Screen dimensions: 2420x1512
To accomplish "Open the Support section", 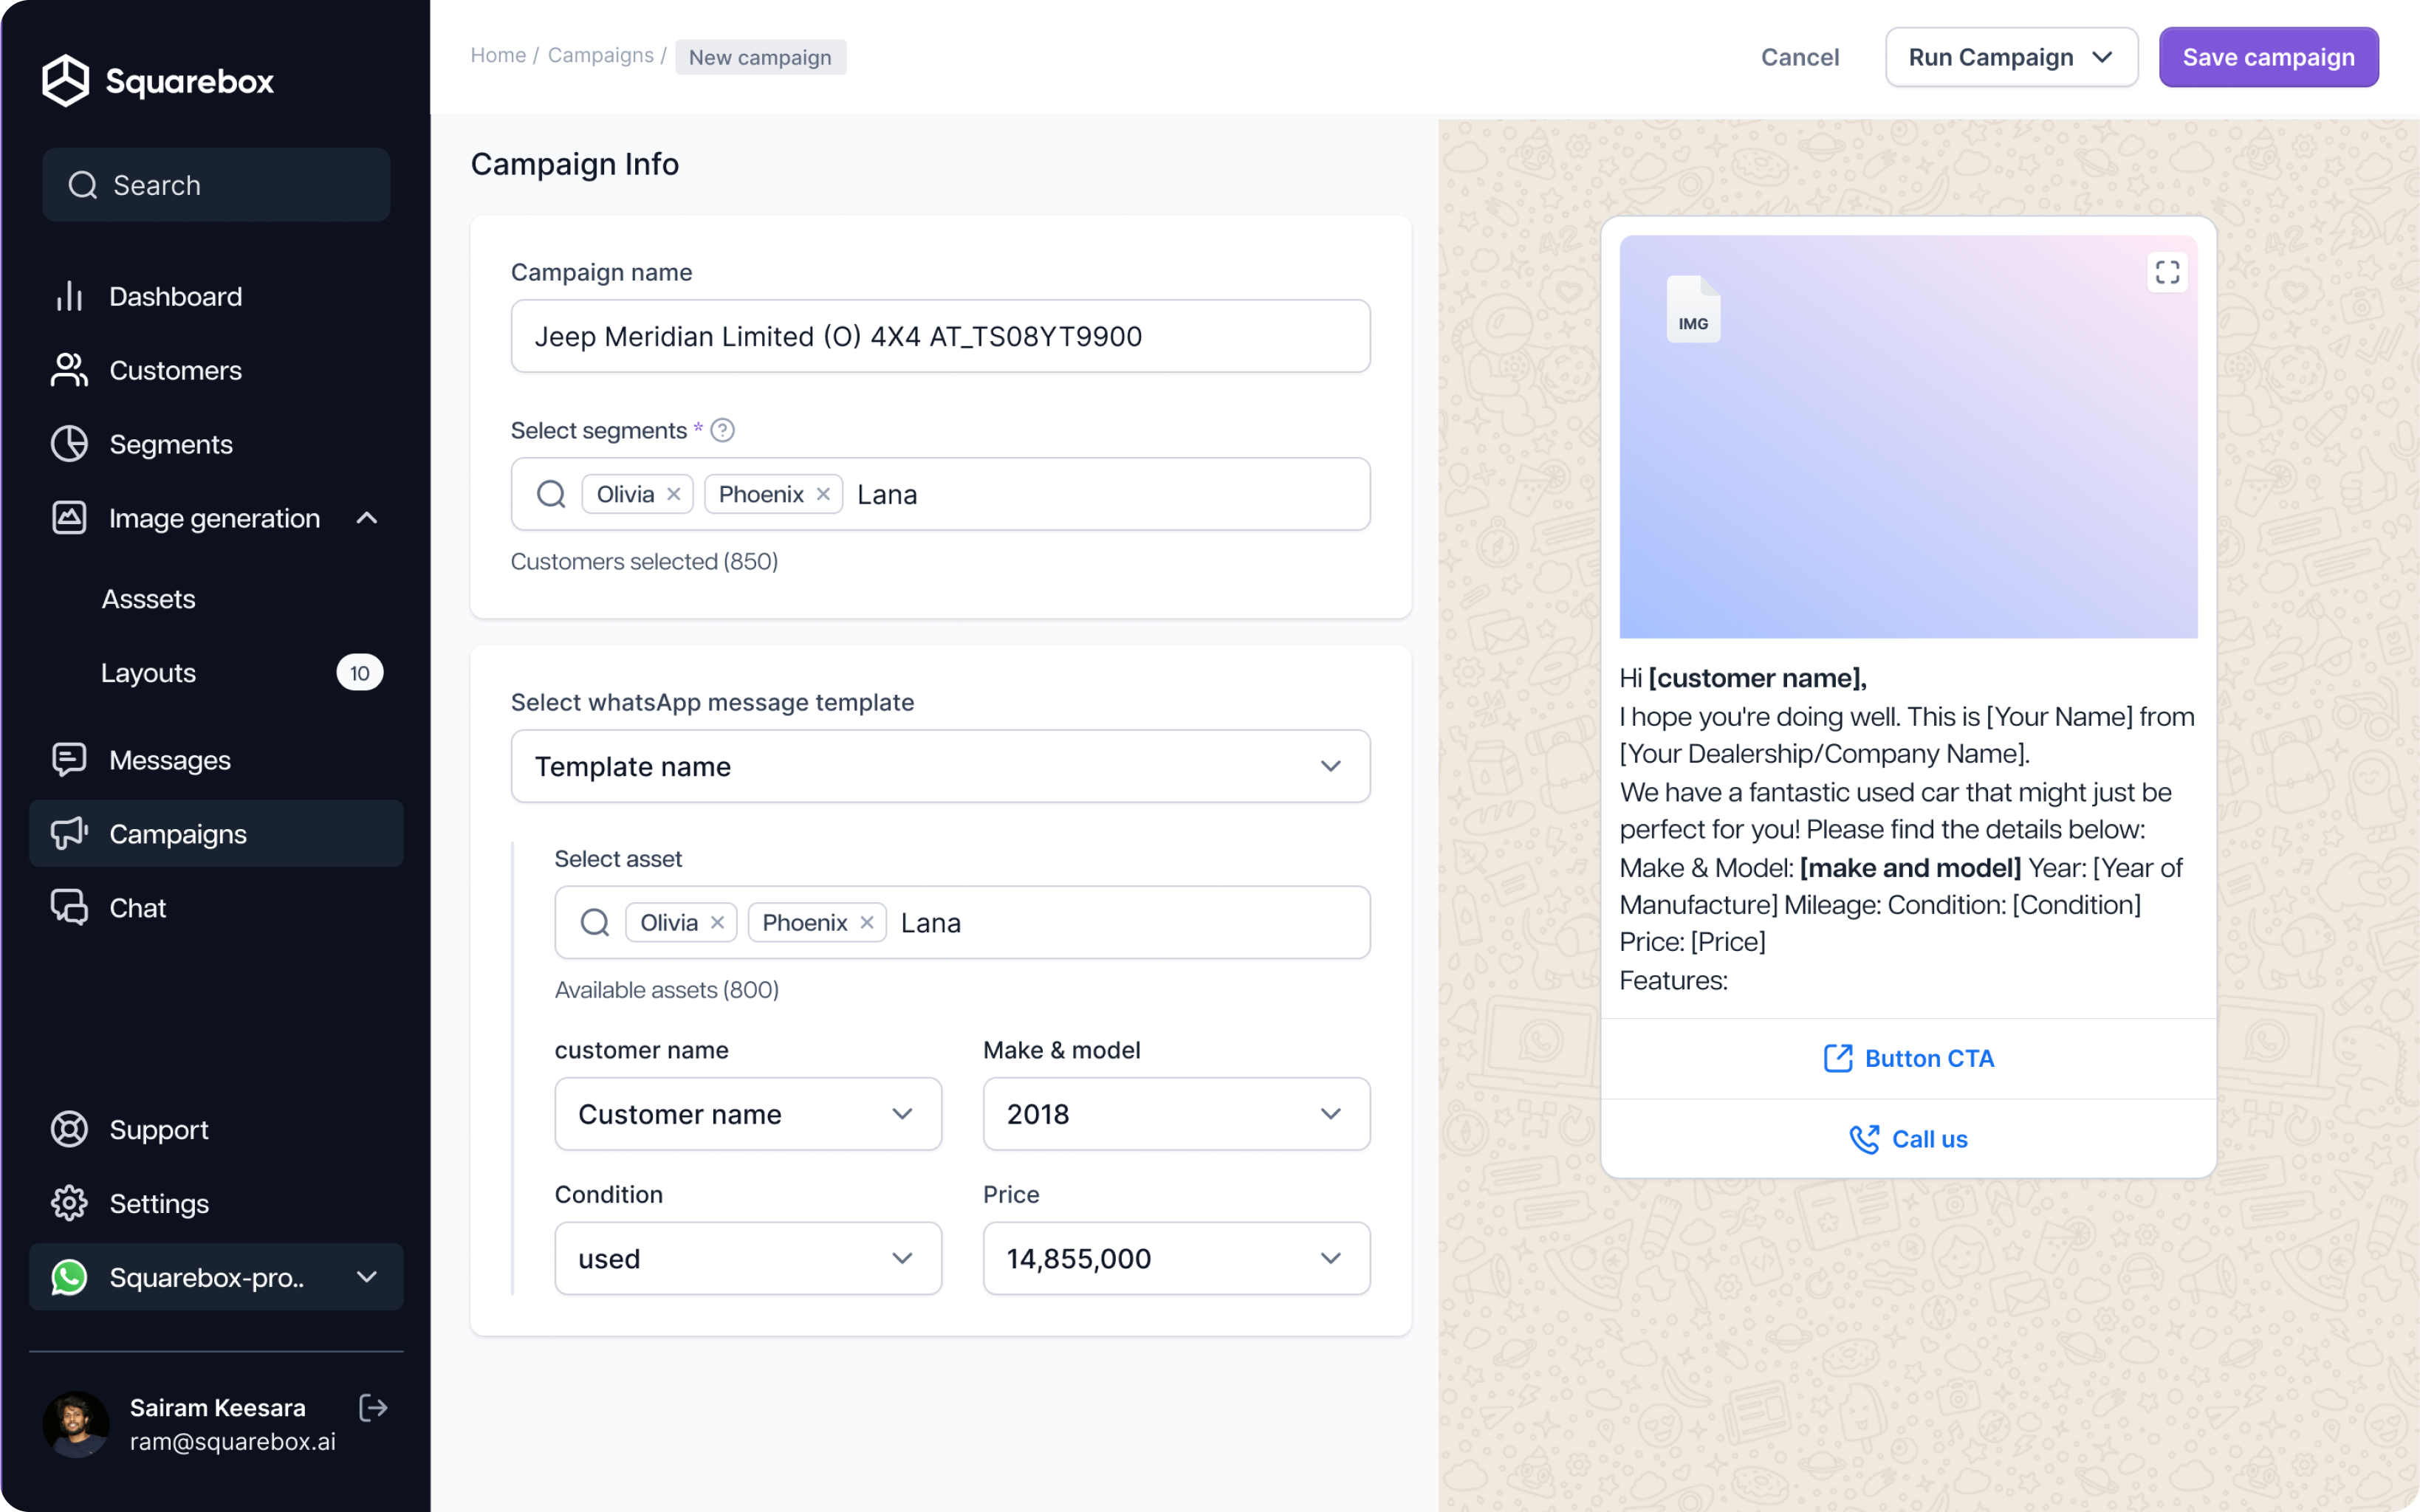I will [x=158, y=1129].
